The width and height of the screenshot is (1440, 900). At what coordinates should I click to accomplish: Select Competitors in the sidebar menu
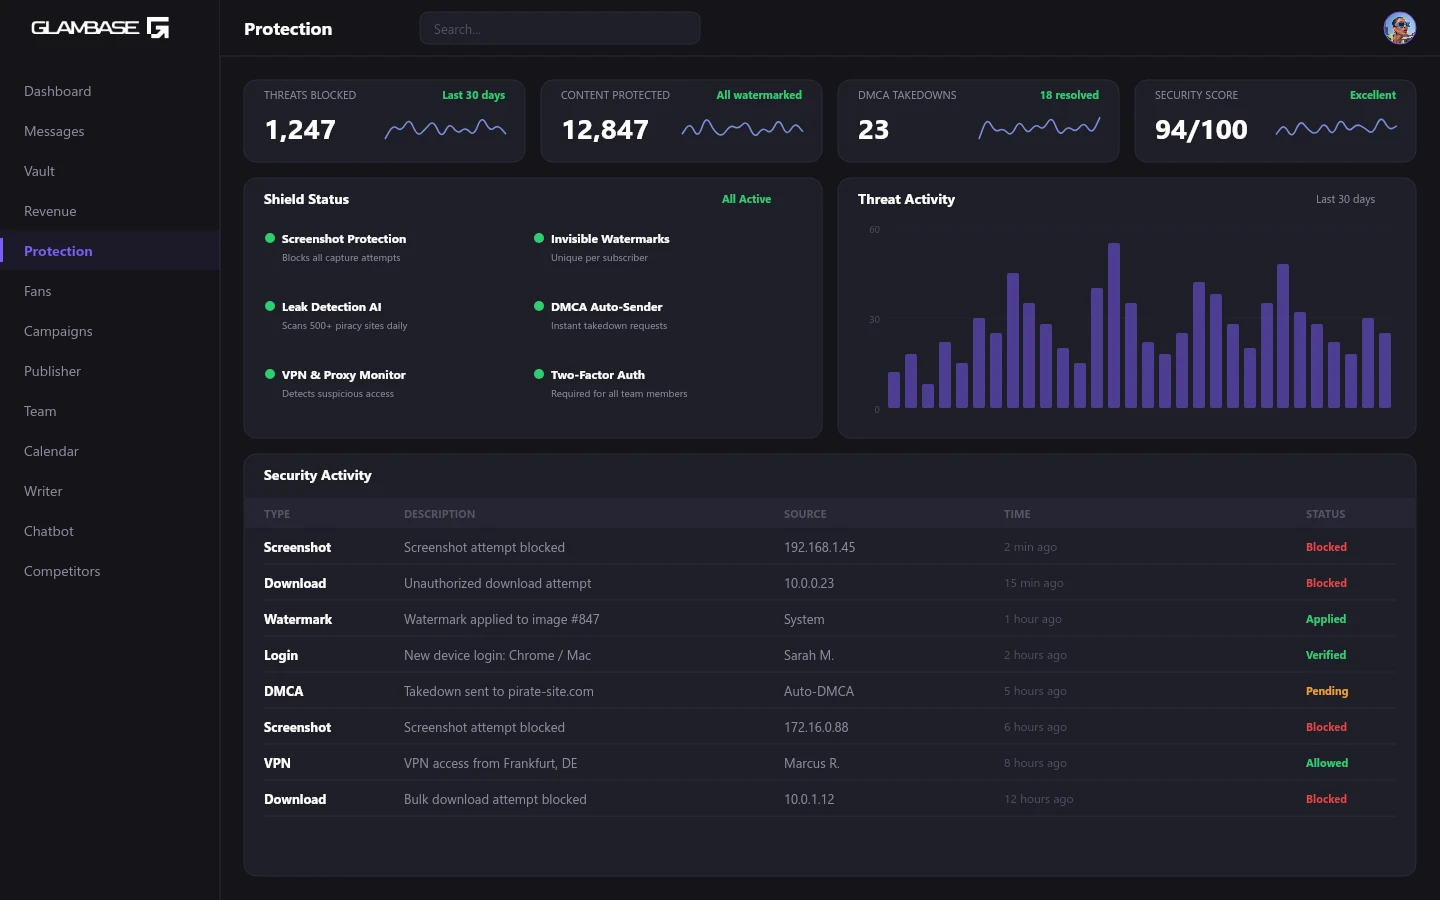pyautogui.click(x=62, y=571)
